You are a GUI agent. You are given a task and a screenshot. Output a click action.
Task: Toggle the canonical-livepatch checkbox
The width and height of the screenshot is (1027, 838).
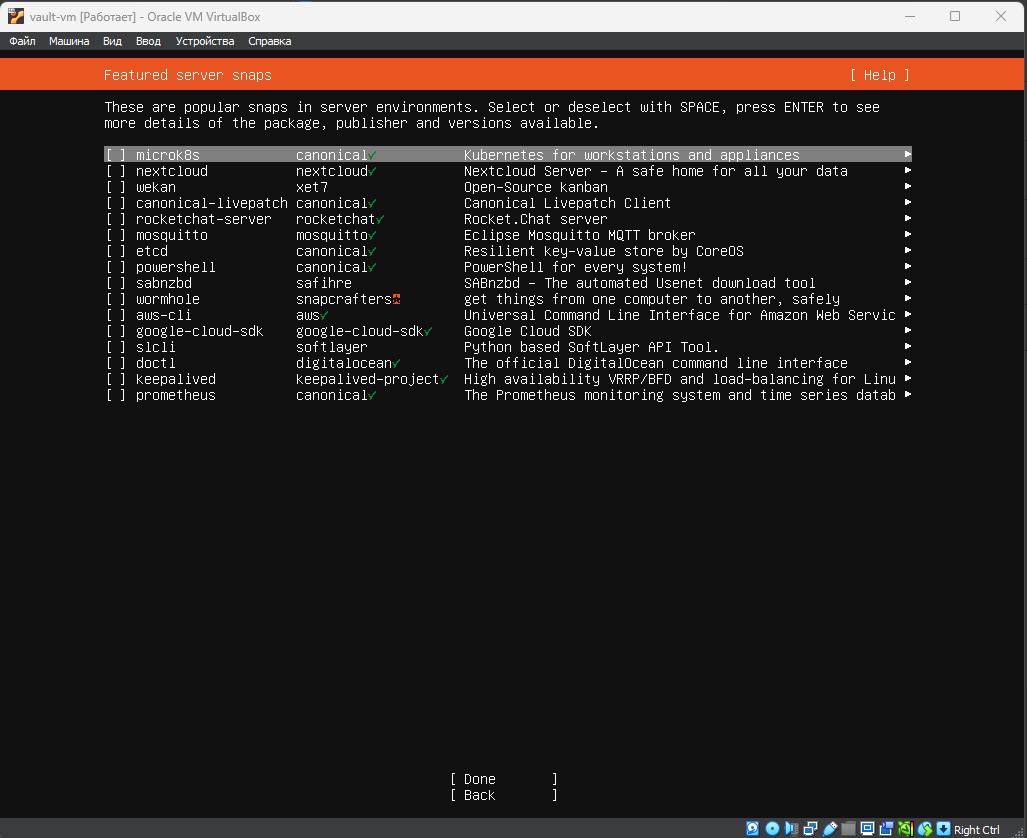[115, 203]
